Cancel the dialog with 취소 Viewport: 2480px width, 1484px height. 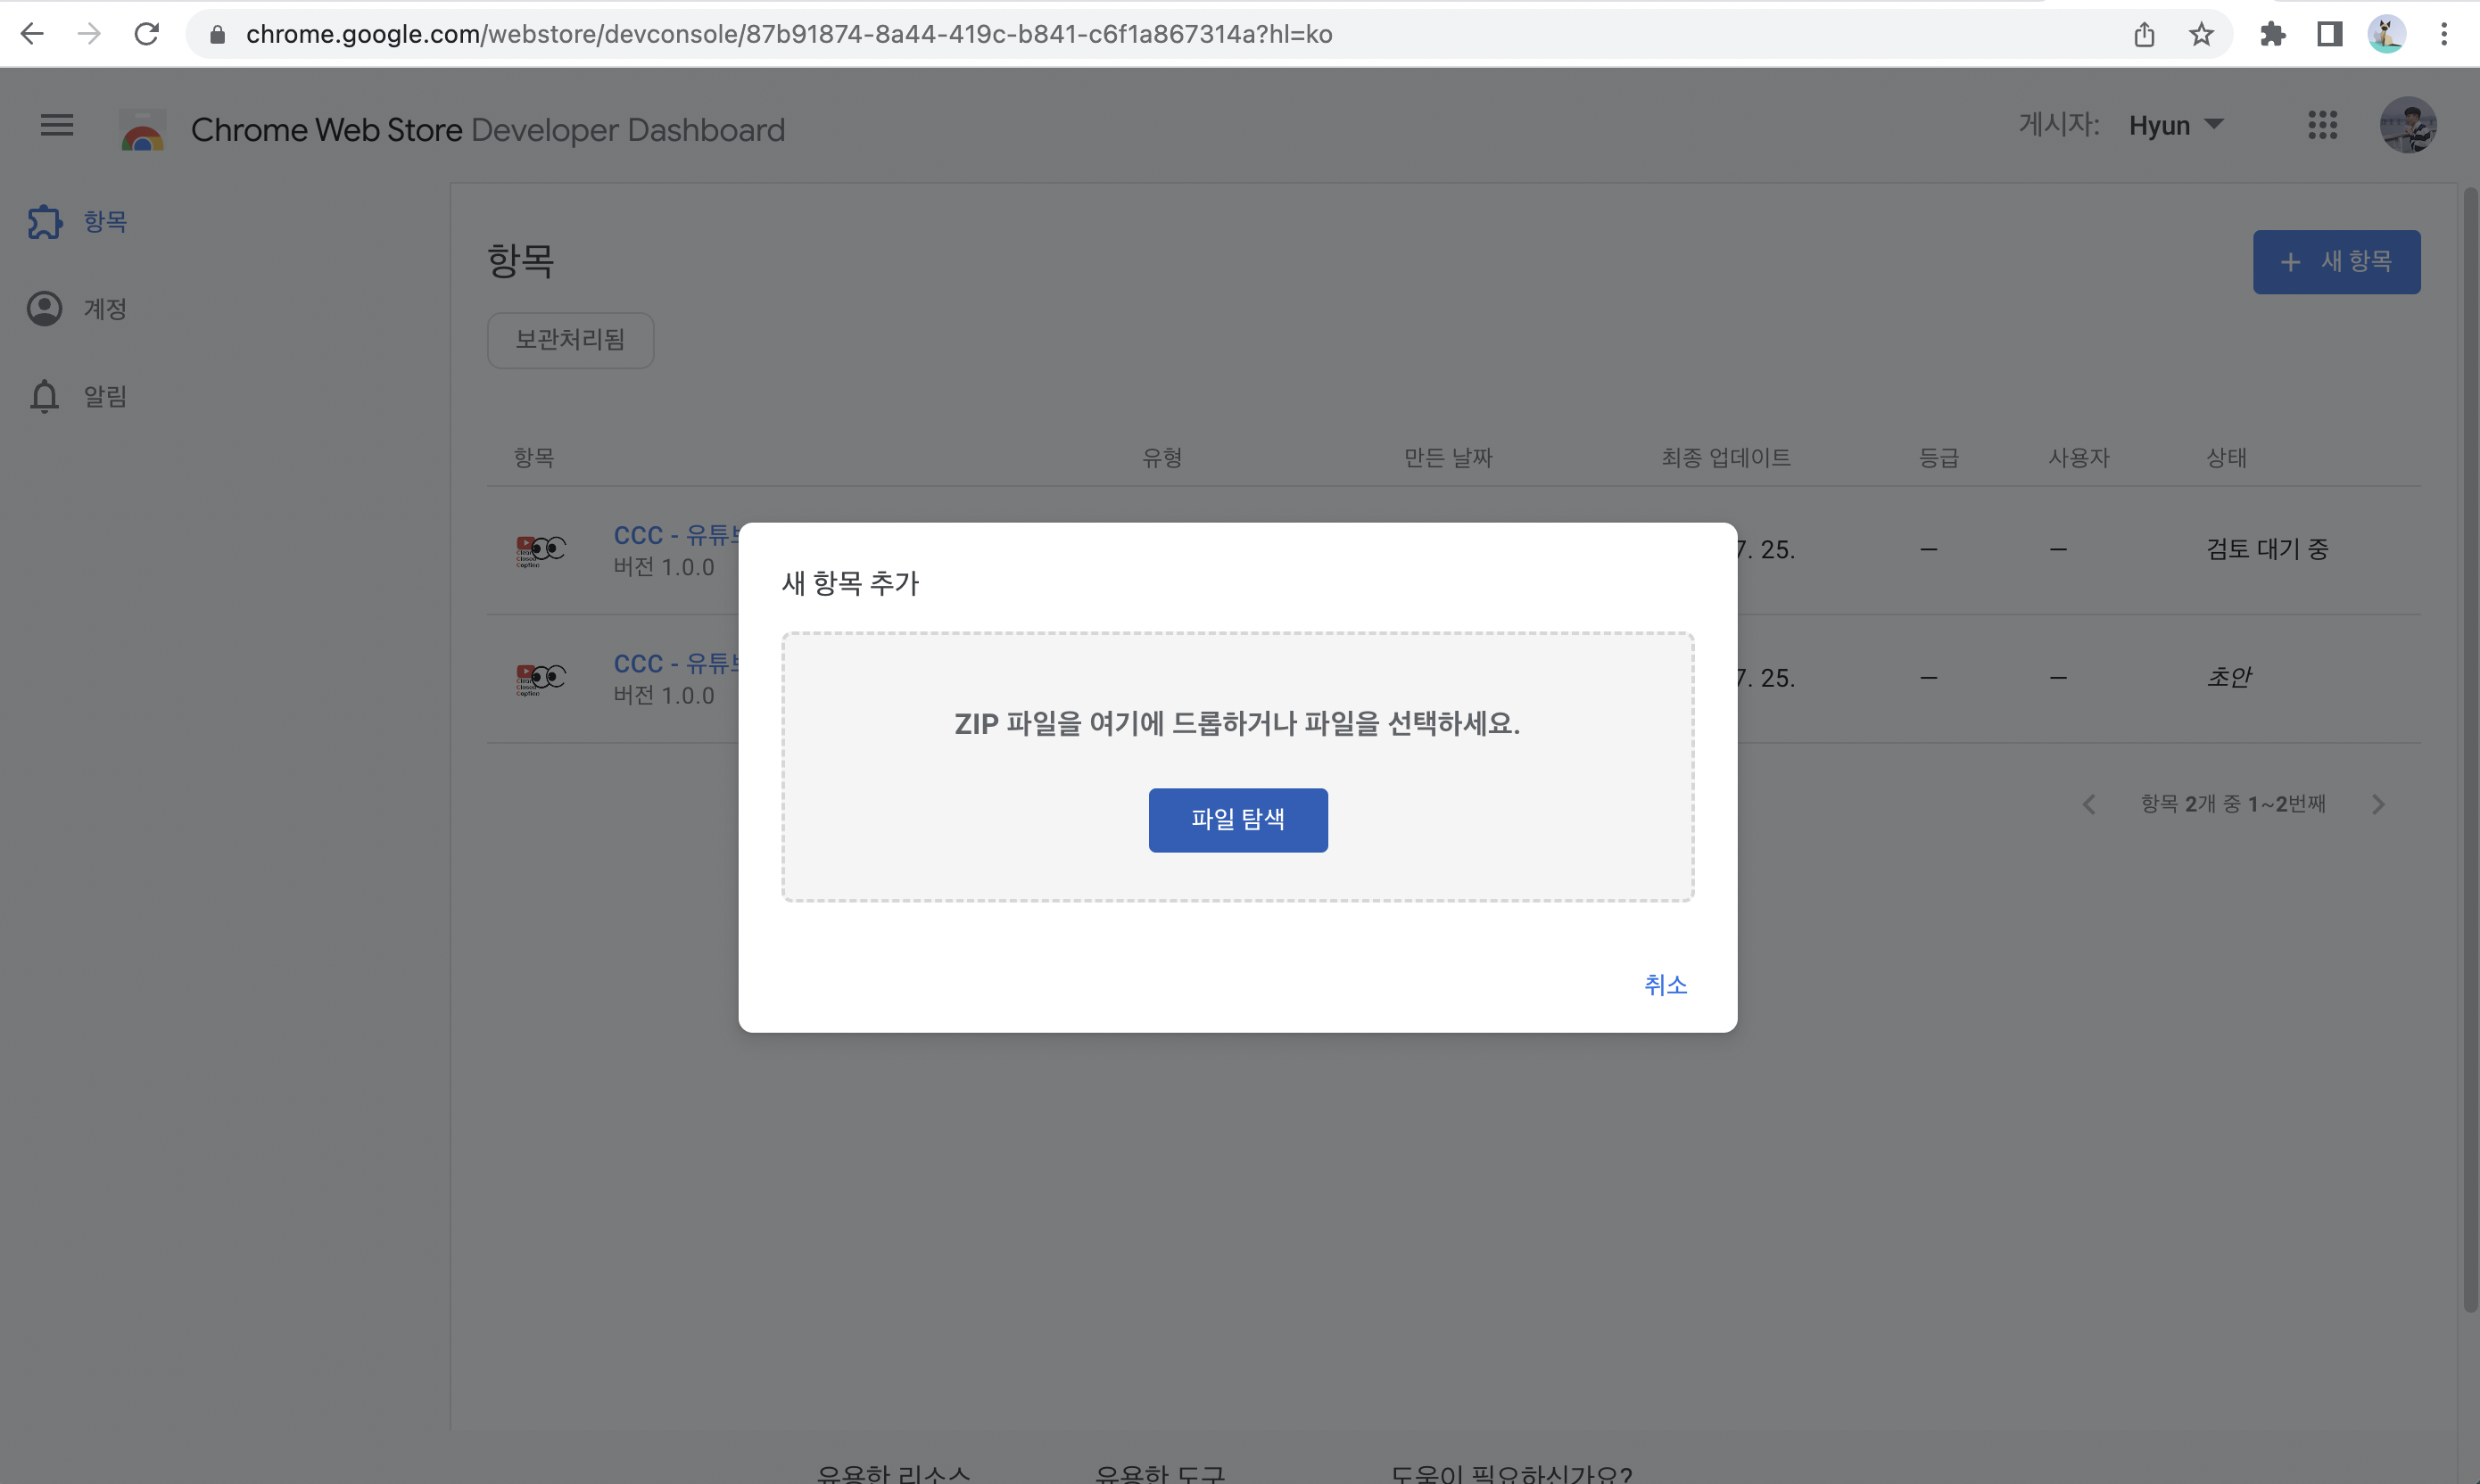(x=1665, y=985)
